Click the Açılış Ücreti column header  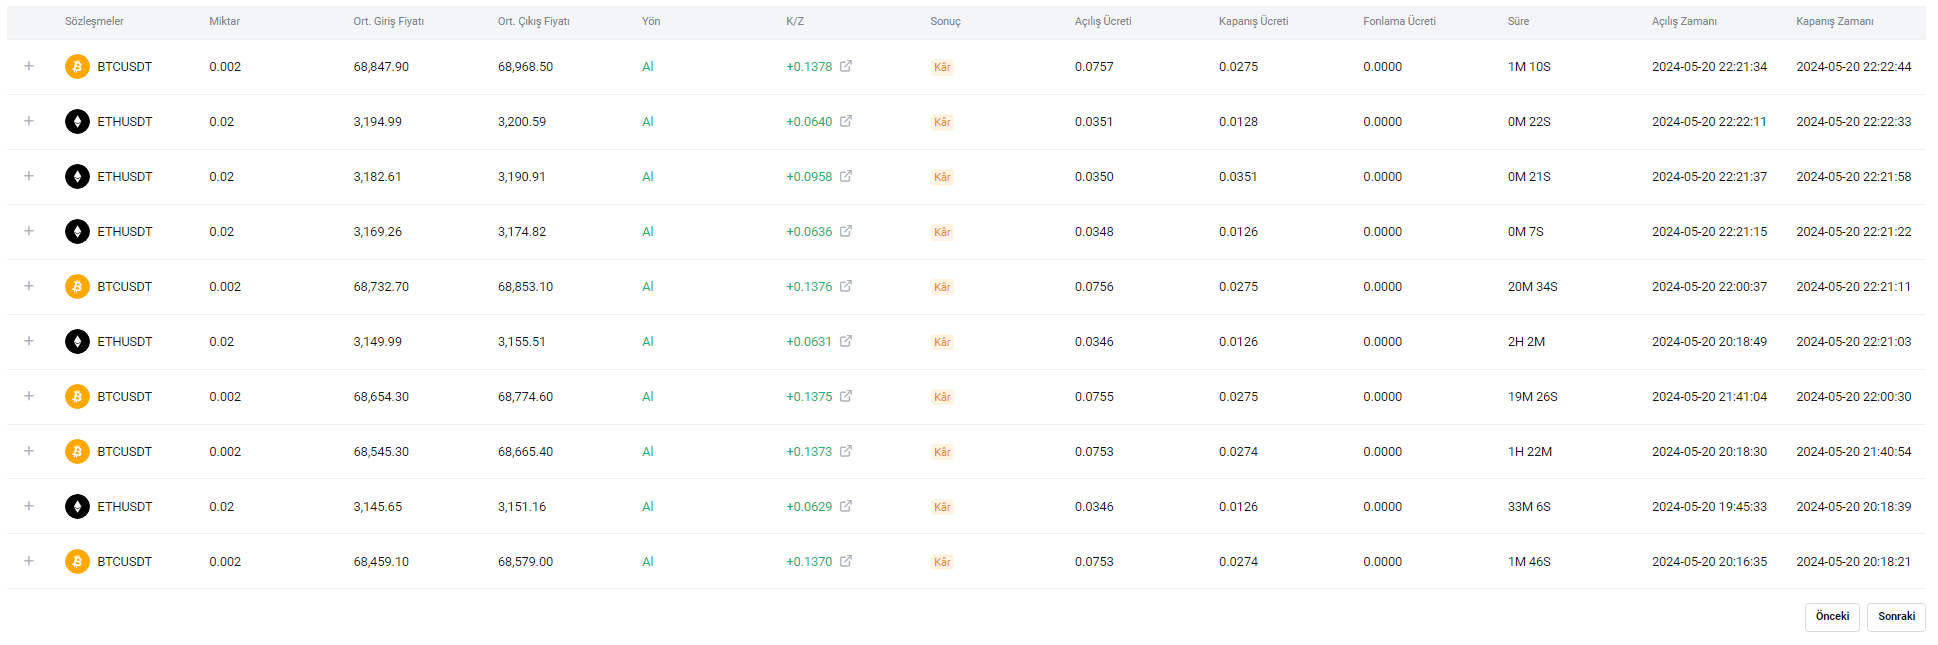pos(1103,21)
